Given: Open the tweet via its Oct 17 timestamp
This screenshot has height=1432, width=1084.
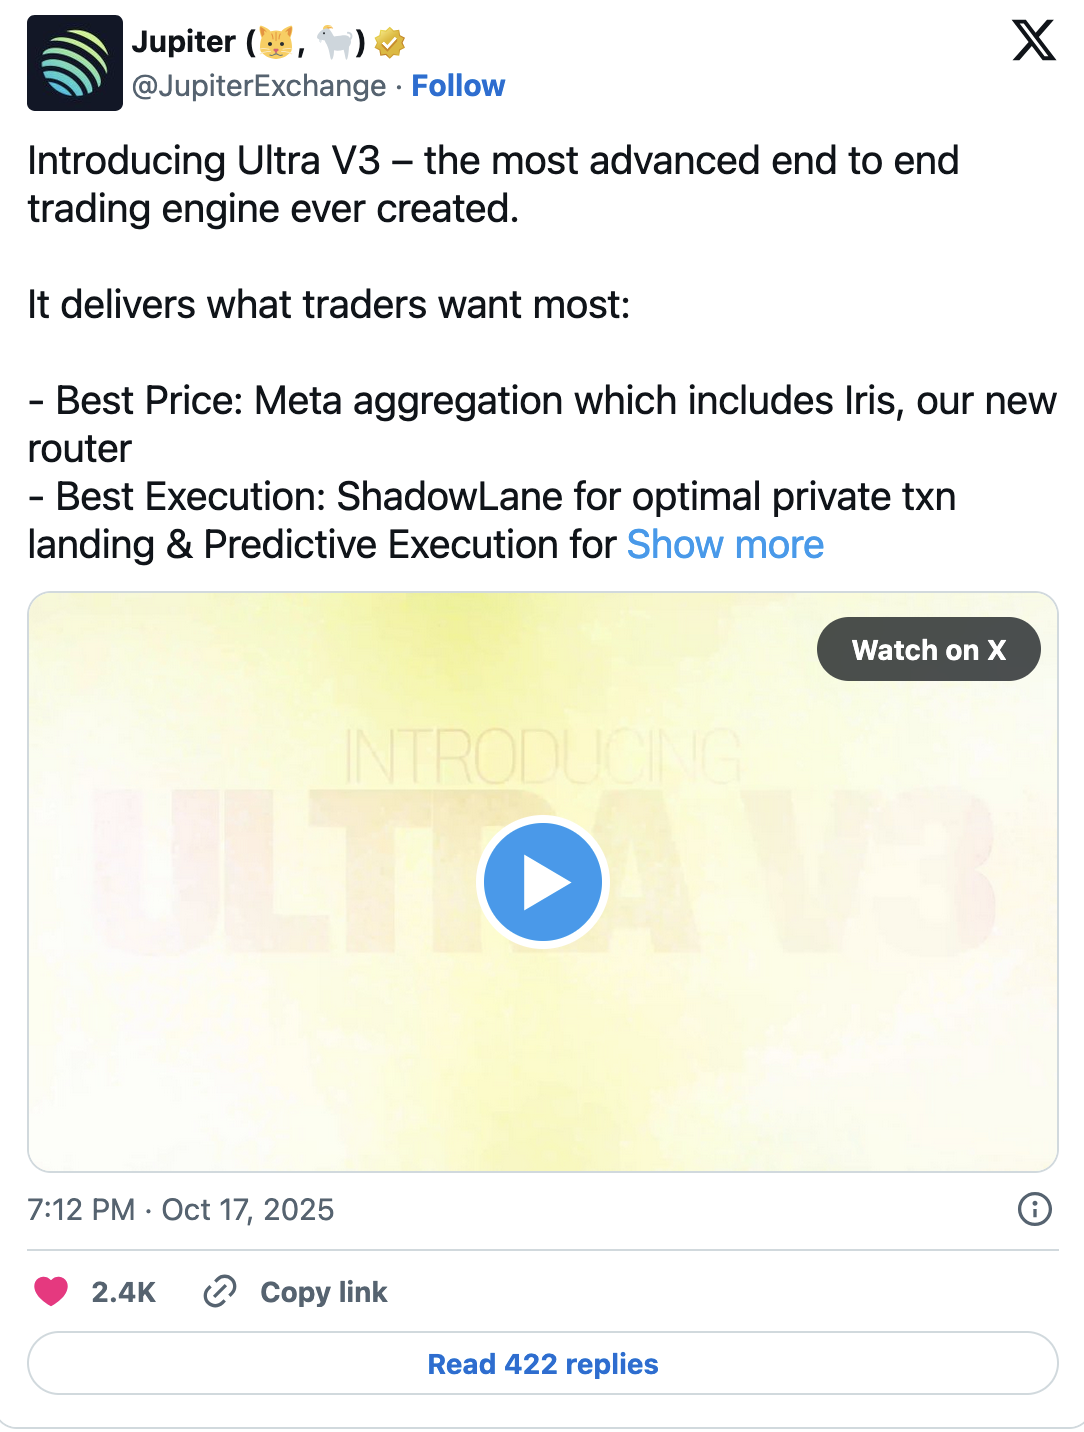Looking at the screenshot, I should (180, 1210).
